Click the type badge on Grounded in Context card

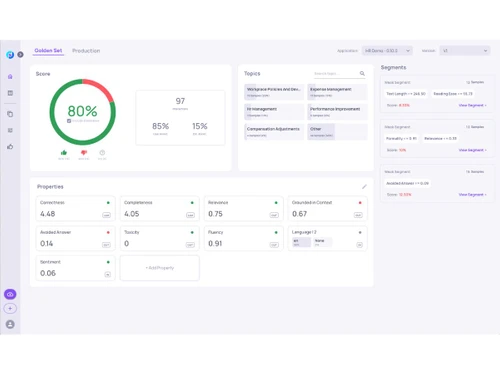(x=358, y=215)
